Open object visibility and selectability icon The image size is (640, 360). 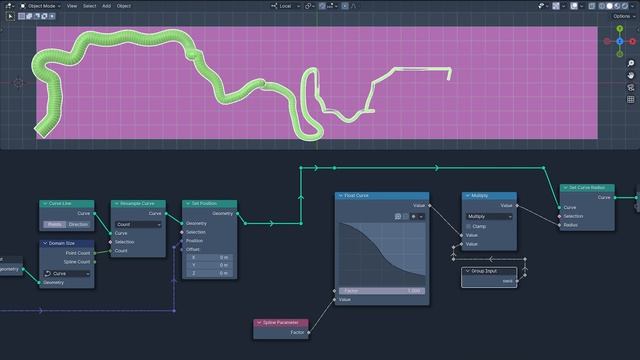point(542,6)
